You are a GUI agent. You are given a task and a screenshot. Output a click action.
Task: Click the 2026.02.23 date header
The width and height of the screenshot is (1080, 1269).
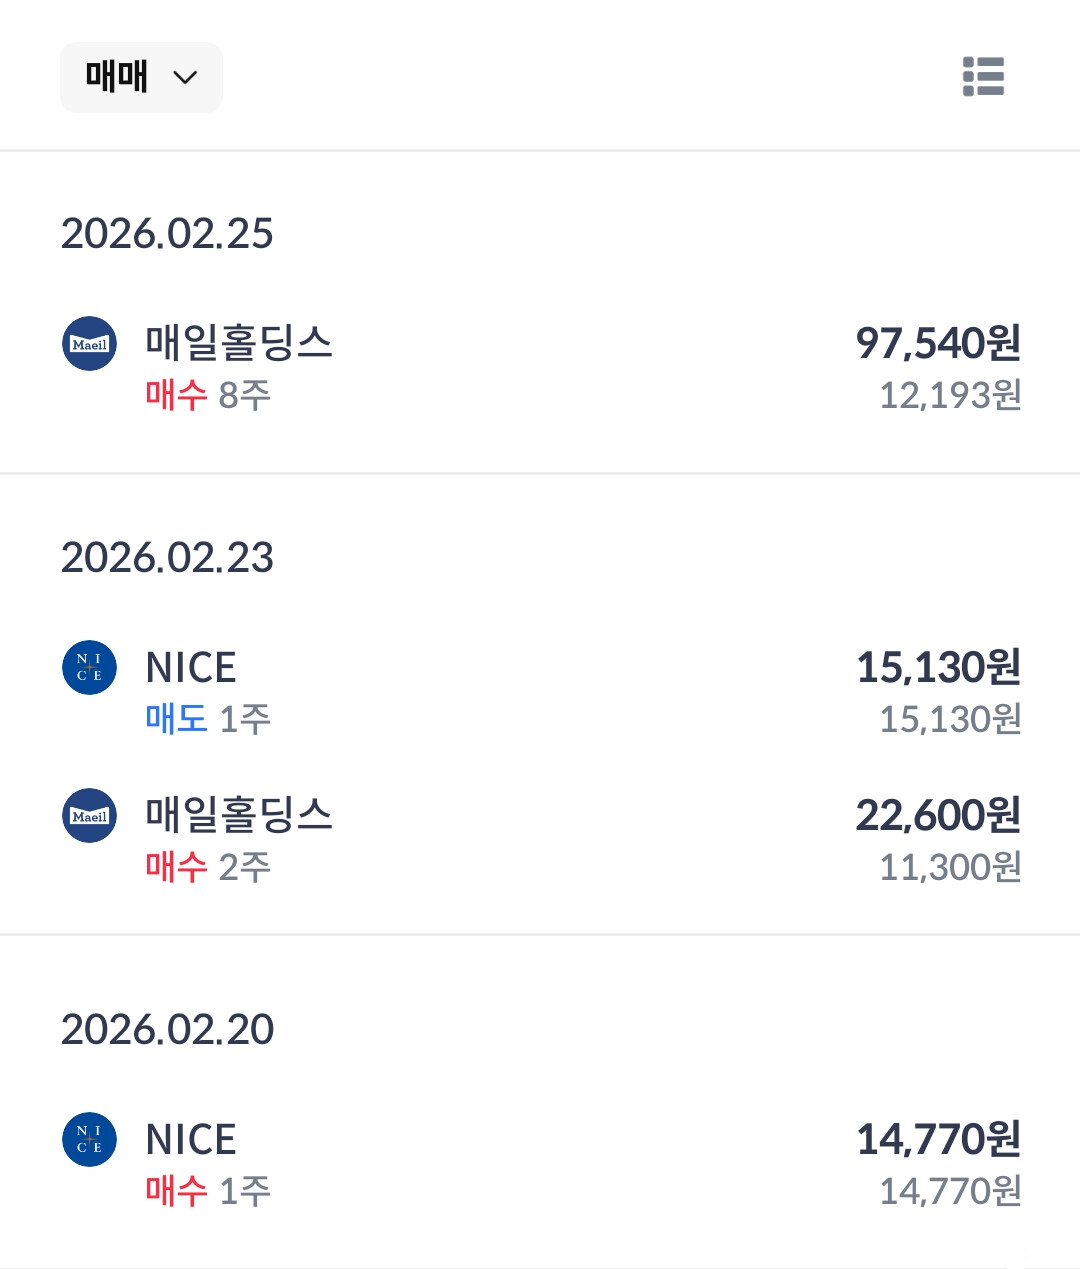coord(167,557)
